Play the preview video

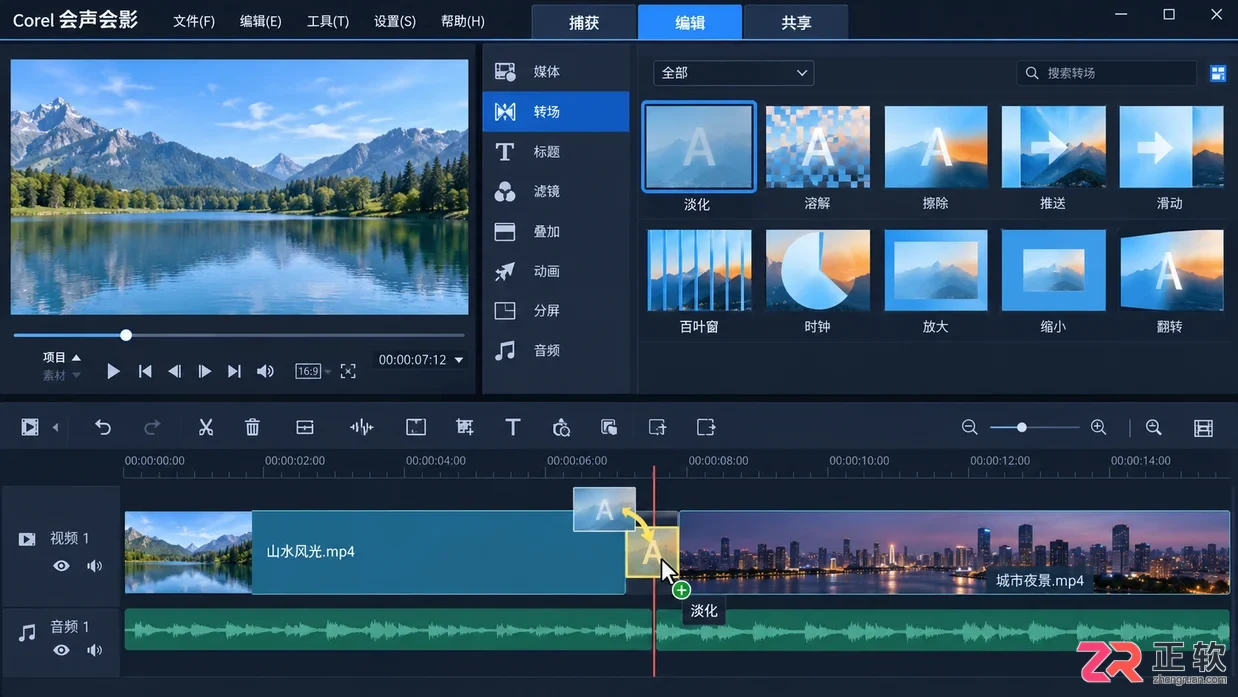coord(113,371)
